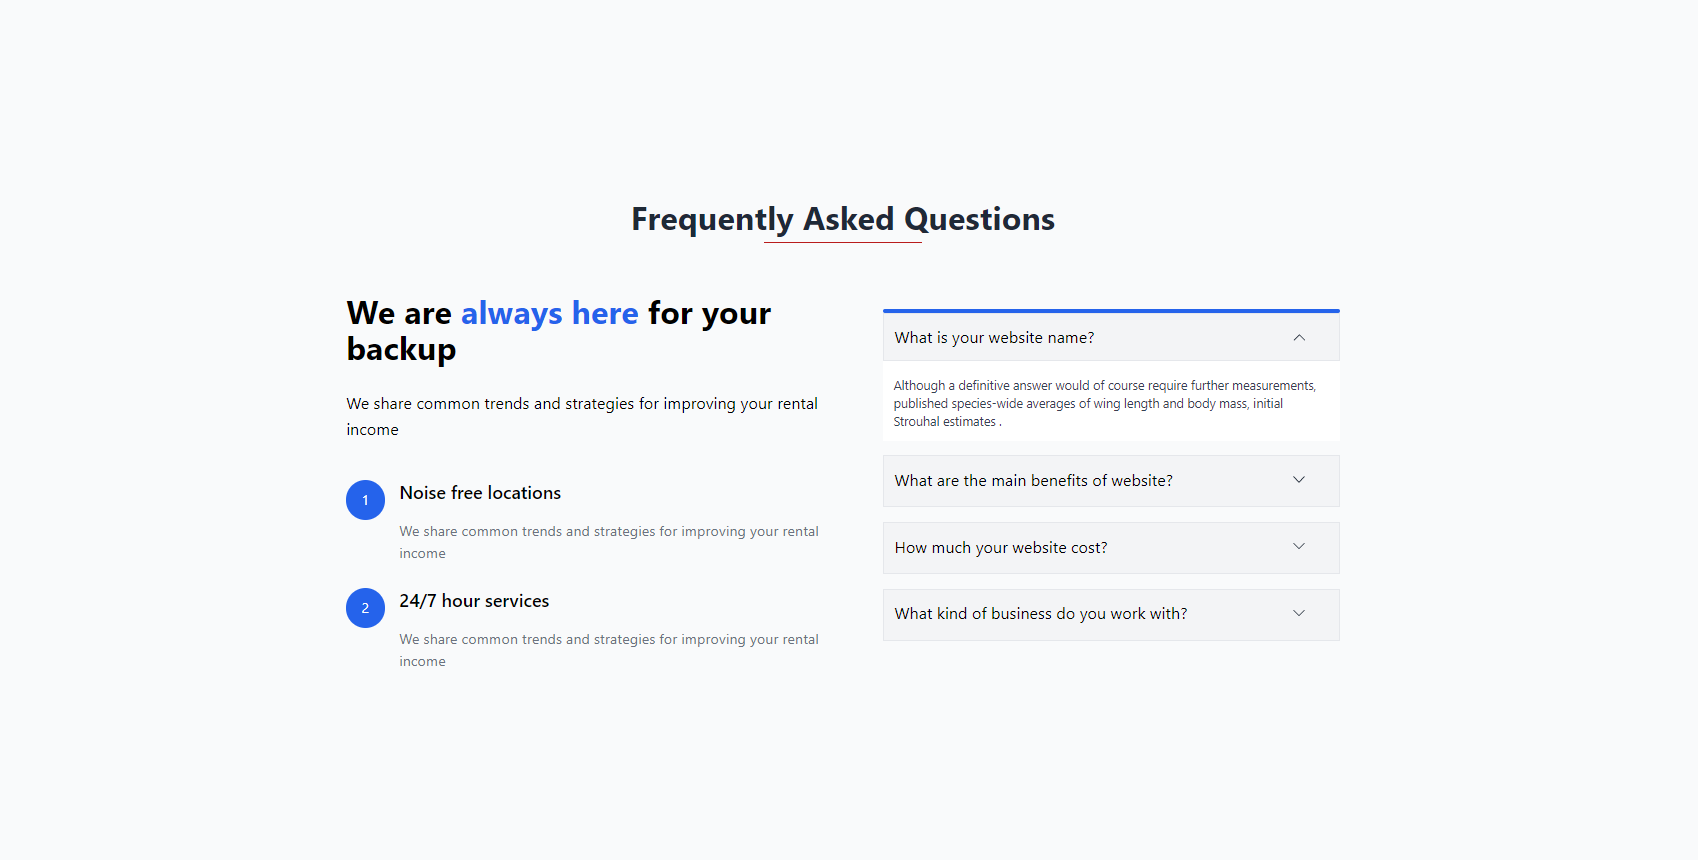Viewport: 1698px width, 860px height.
Task: Click the chevron on the business question row
Action: point(1299,613)
